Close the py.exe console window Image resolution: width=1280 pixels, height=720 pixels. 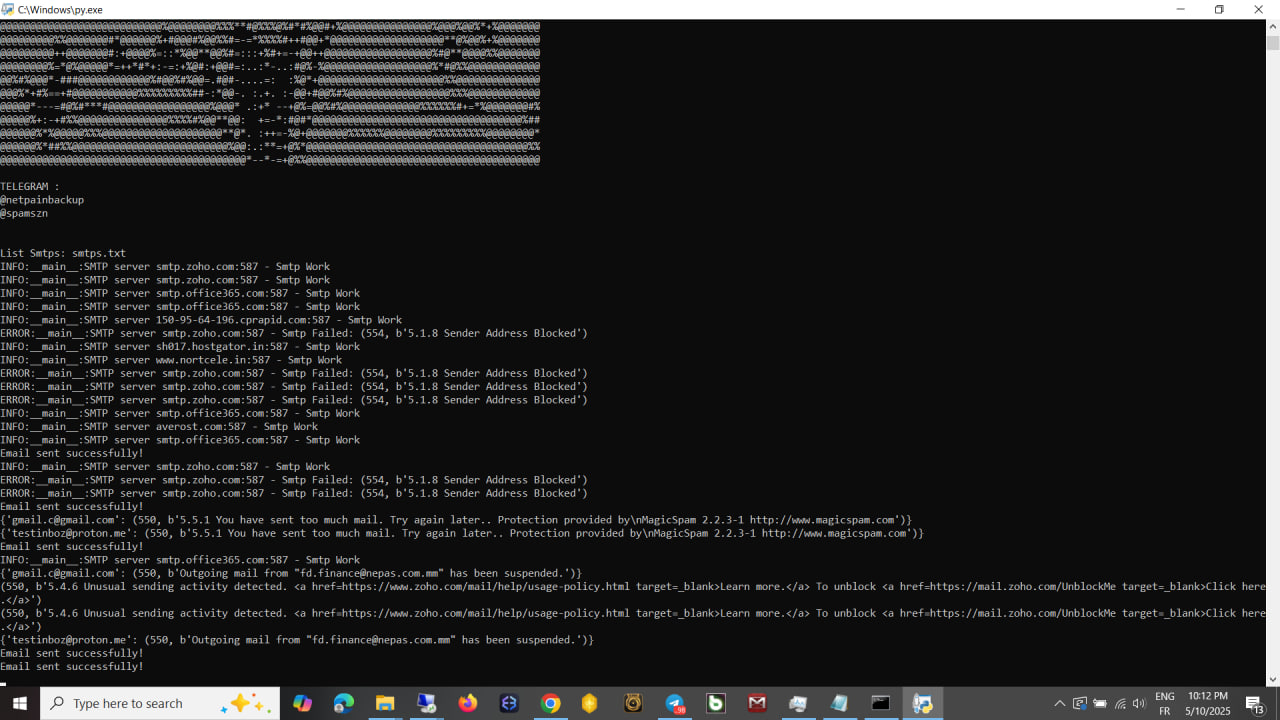1259,9
